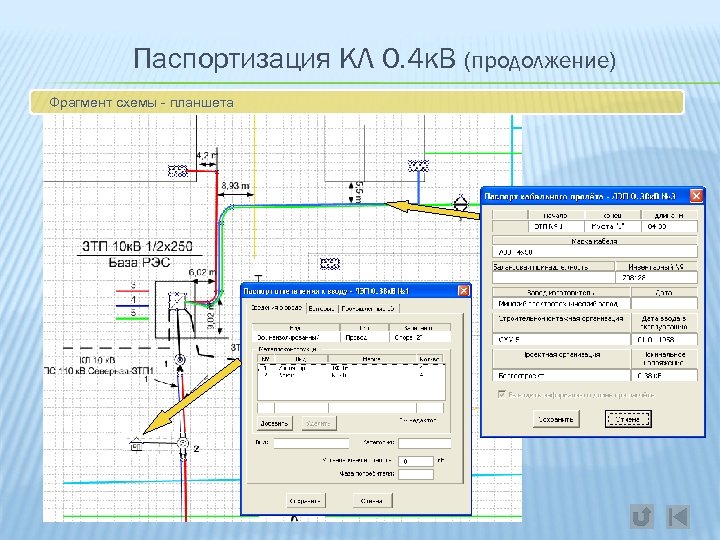The width and height of the screenshot is (720, 540).
Task: Click the right empty field below materials group
Action: coord(424,443)
